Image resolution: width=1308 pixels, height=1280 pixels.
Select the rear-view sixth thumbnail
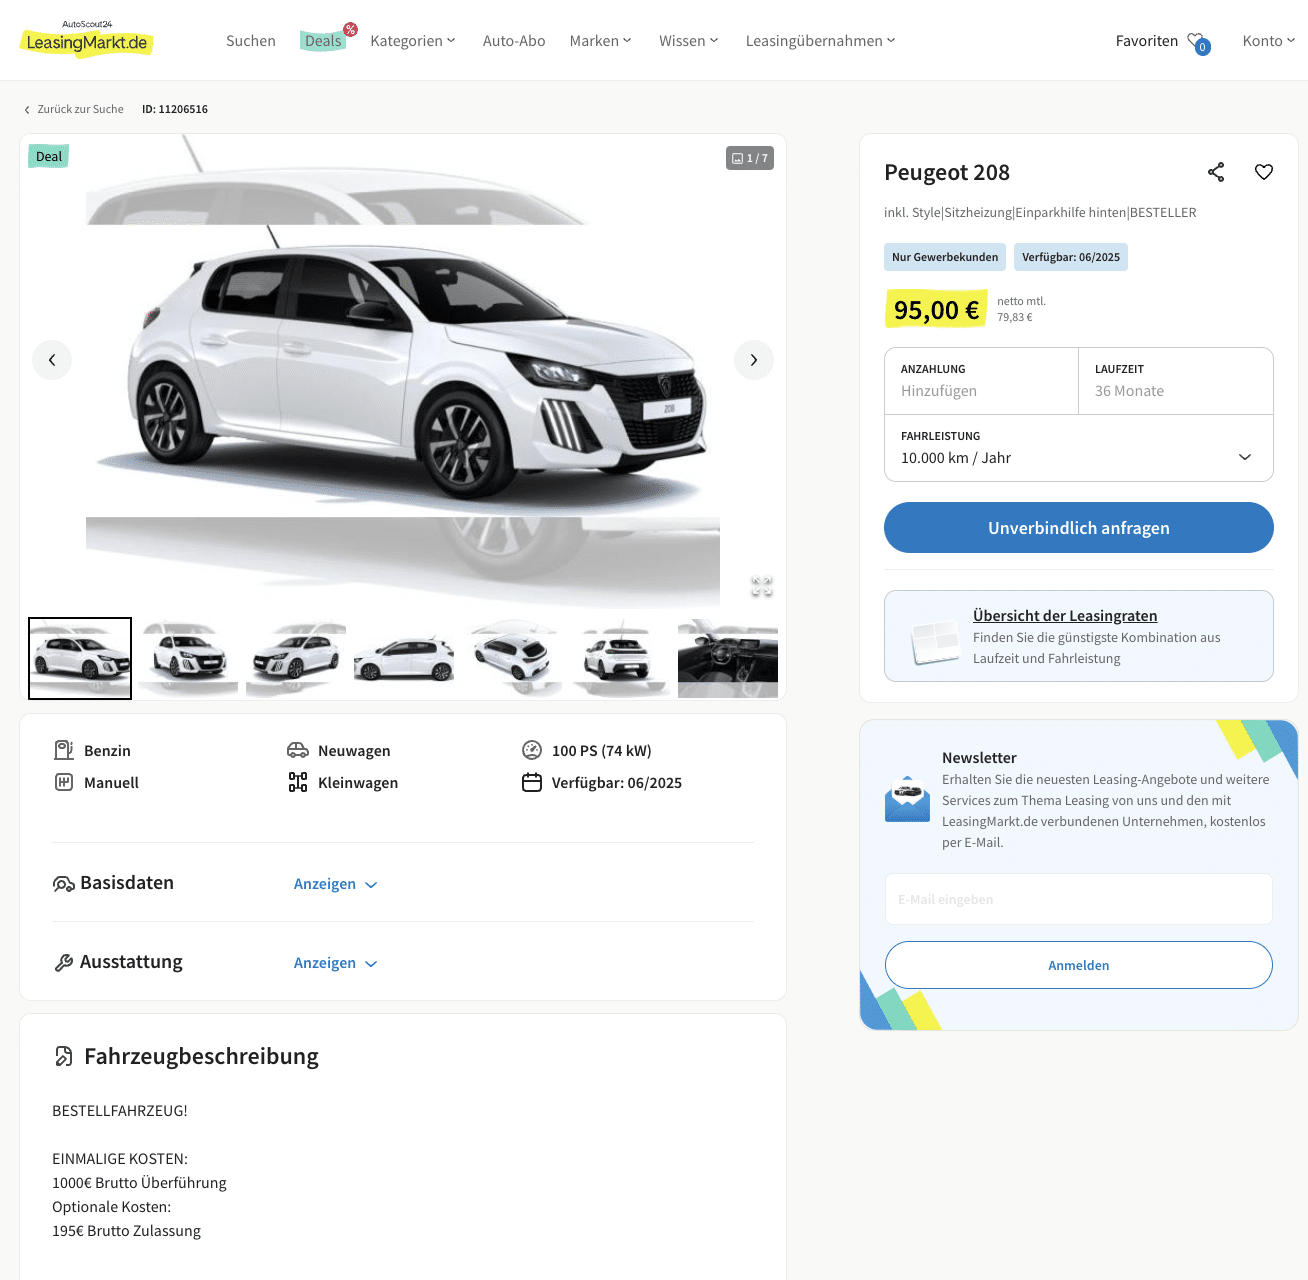point(620,658)
